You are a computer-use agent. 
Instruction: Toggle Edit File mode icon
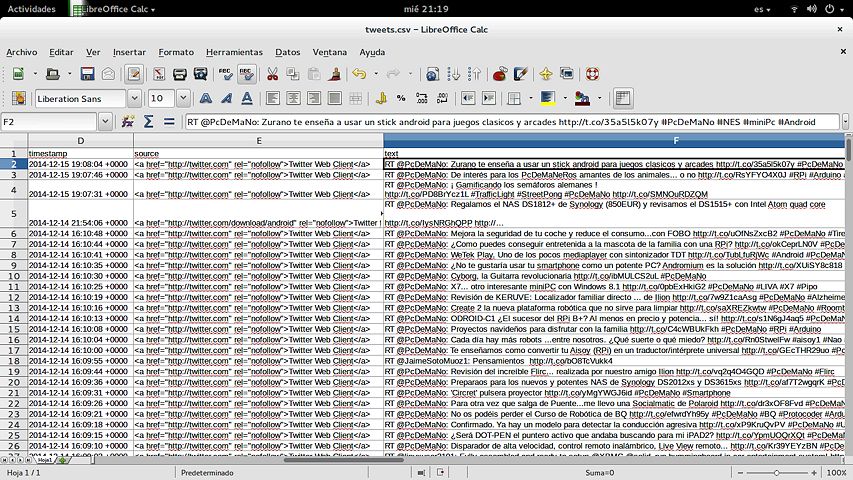point(134,74)
